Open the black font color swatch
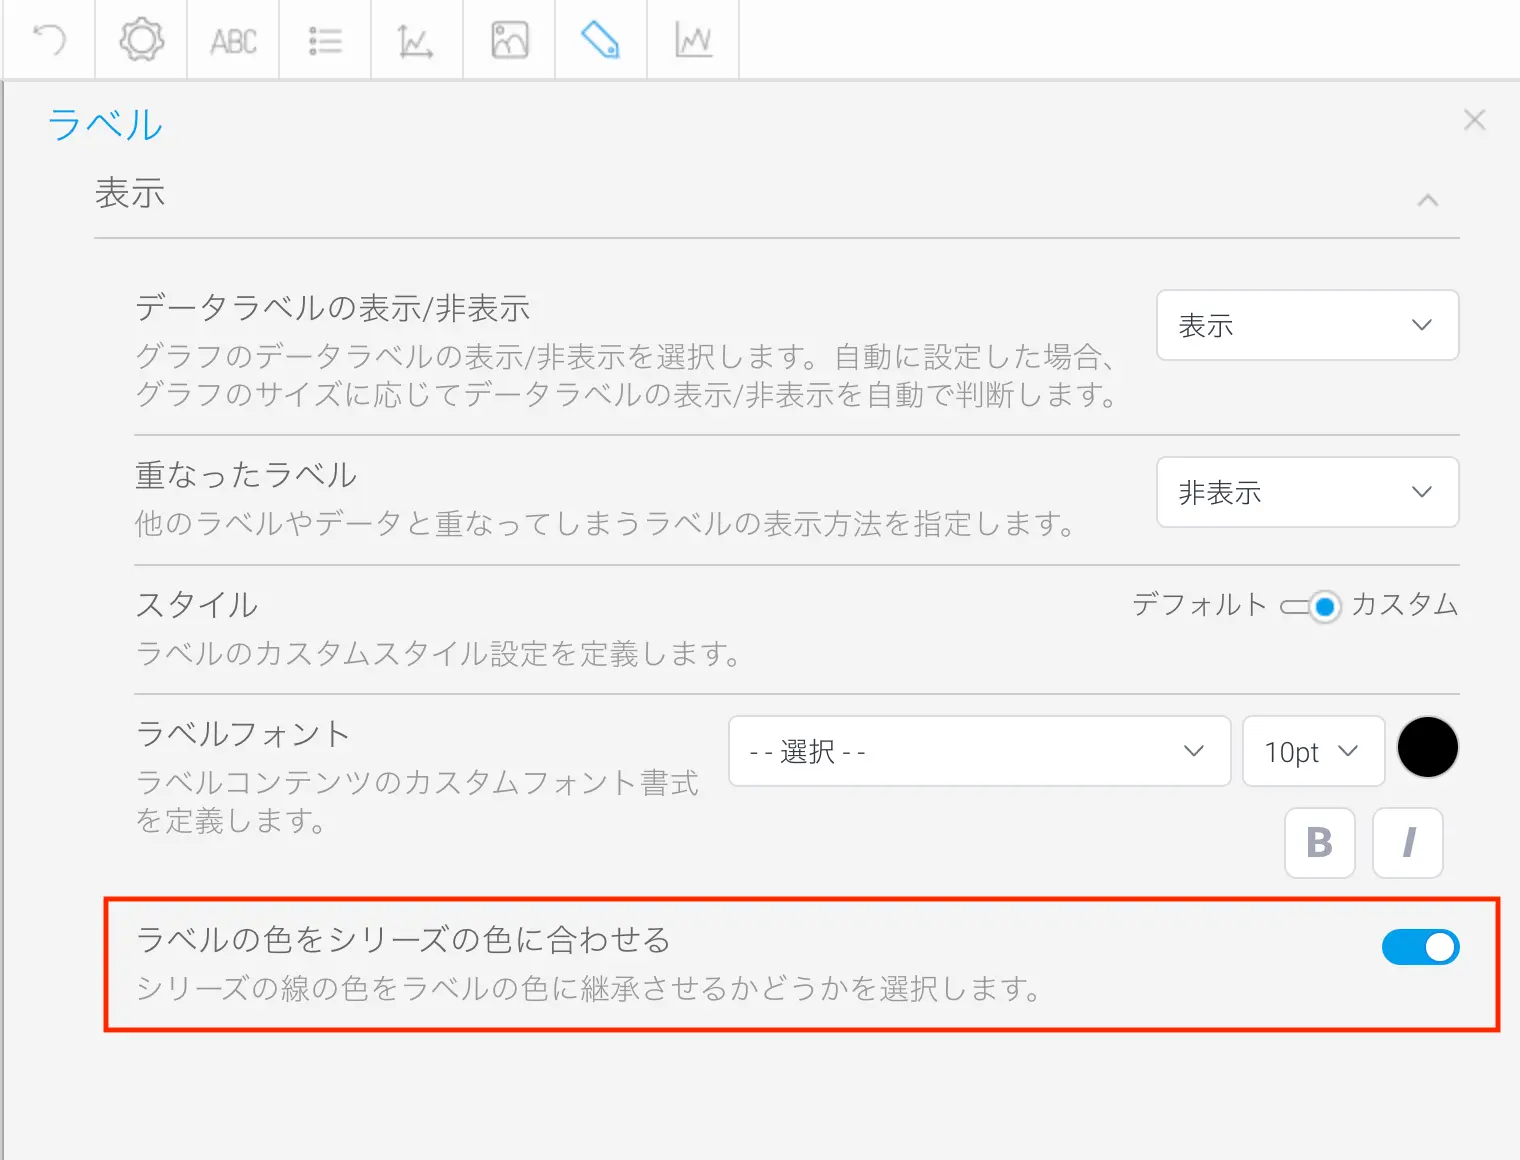Screen dimensions: 1520x1160 coord(1427,748)
